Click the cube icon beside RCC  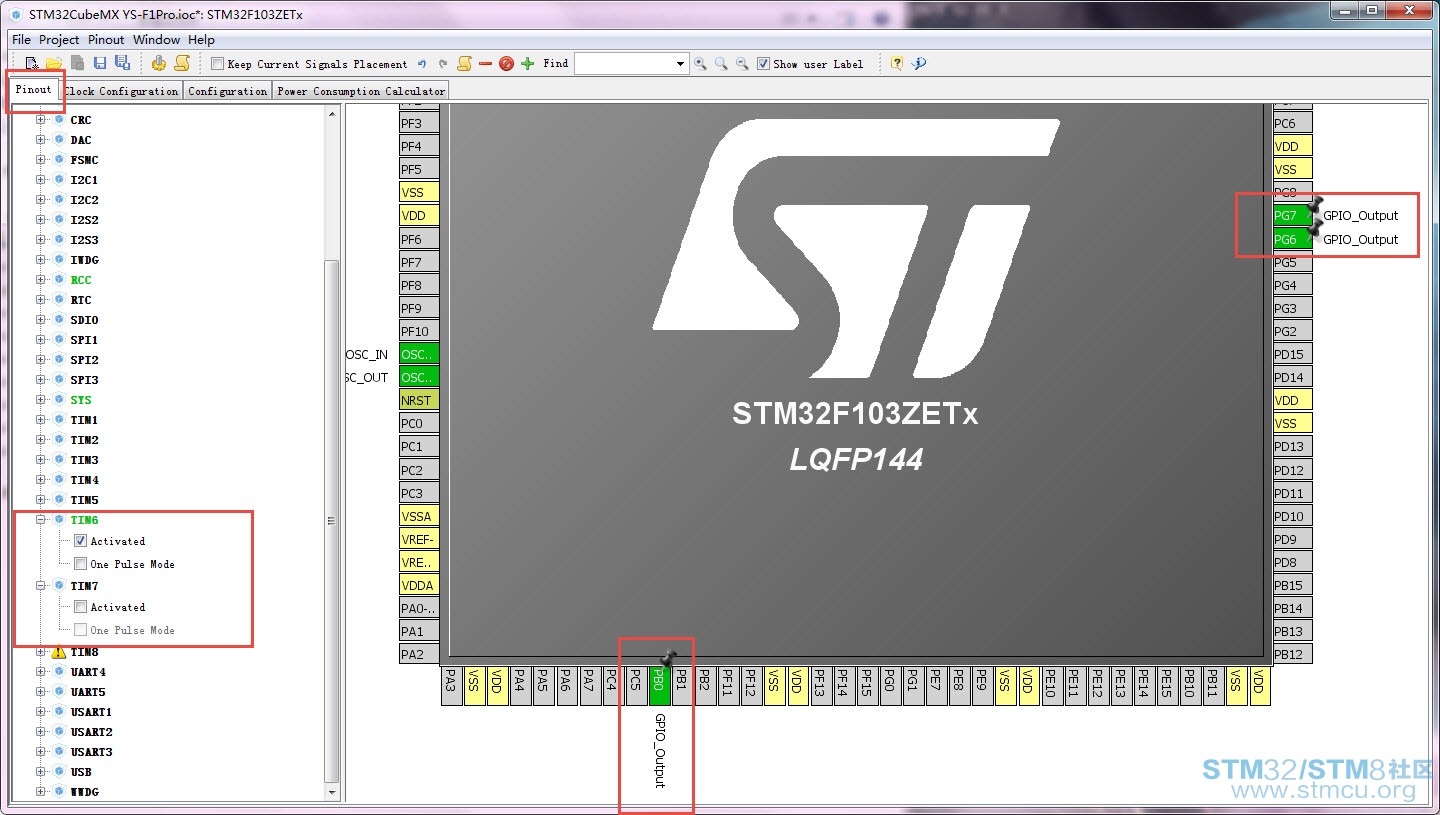coord(59,280)
